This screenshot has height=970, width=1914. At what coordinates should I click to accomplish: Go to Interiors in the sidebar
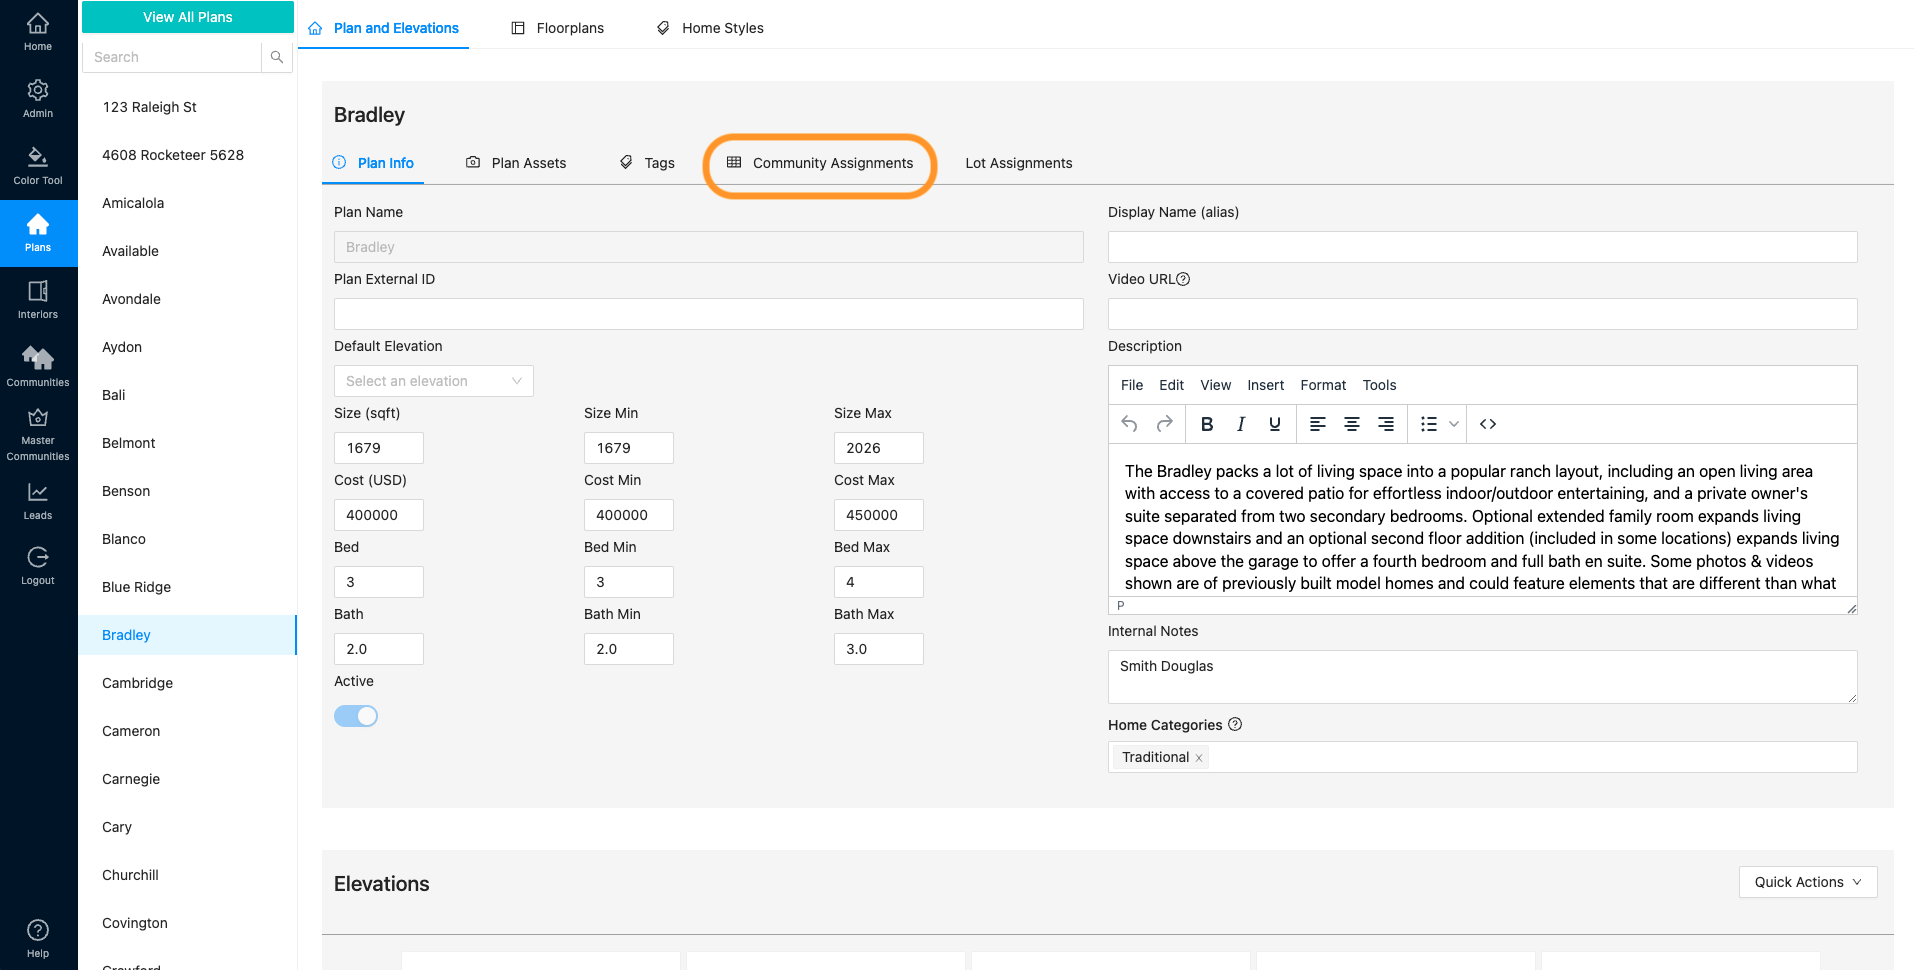coord(38,299)
